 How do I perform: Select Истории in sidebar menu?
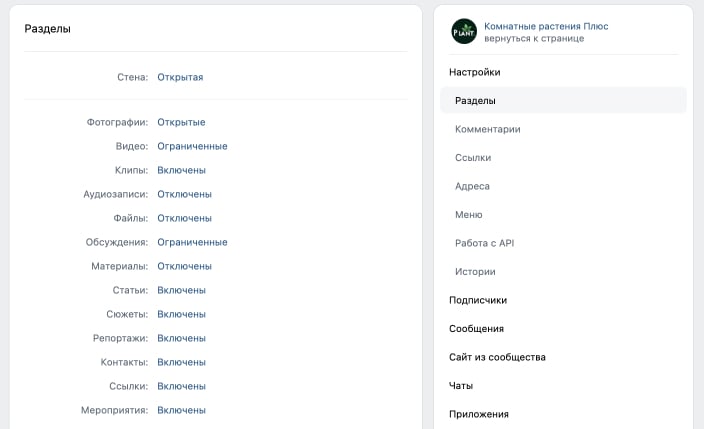pos(475,272)
